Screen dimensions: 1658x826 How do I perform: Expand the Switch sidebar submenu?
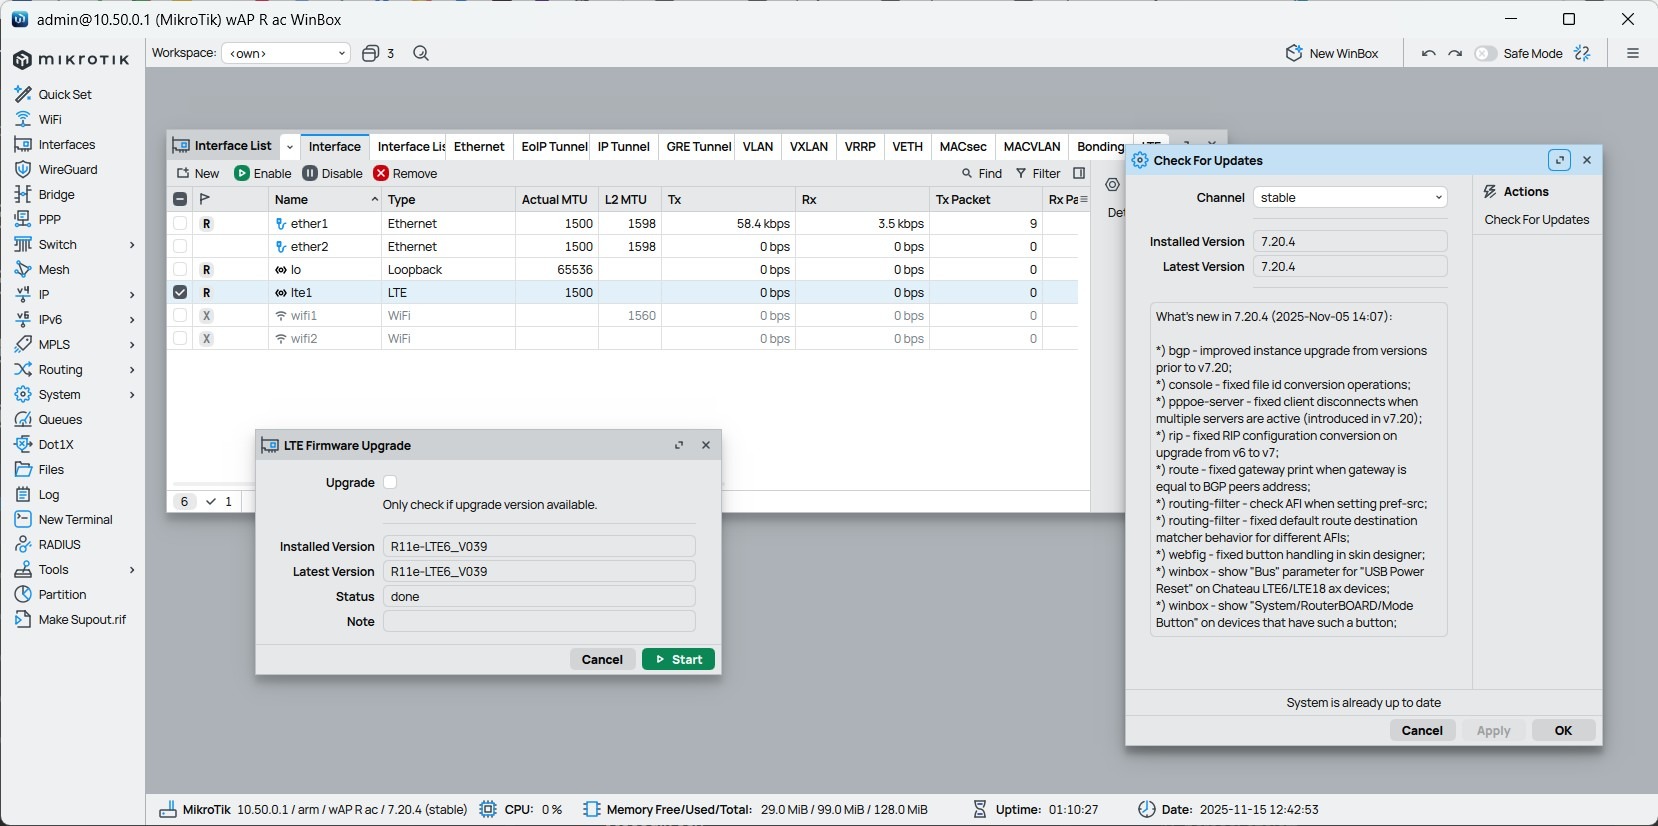[x=132, y=244]
